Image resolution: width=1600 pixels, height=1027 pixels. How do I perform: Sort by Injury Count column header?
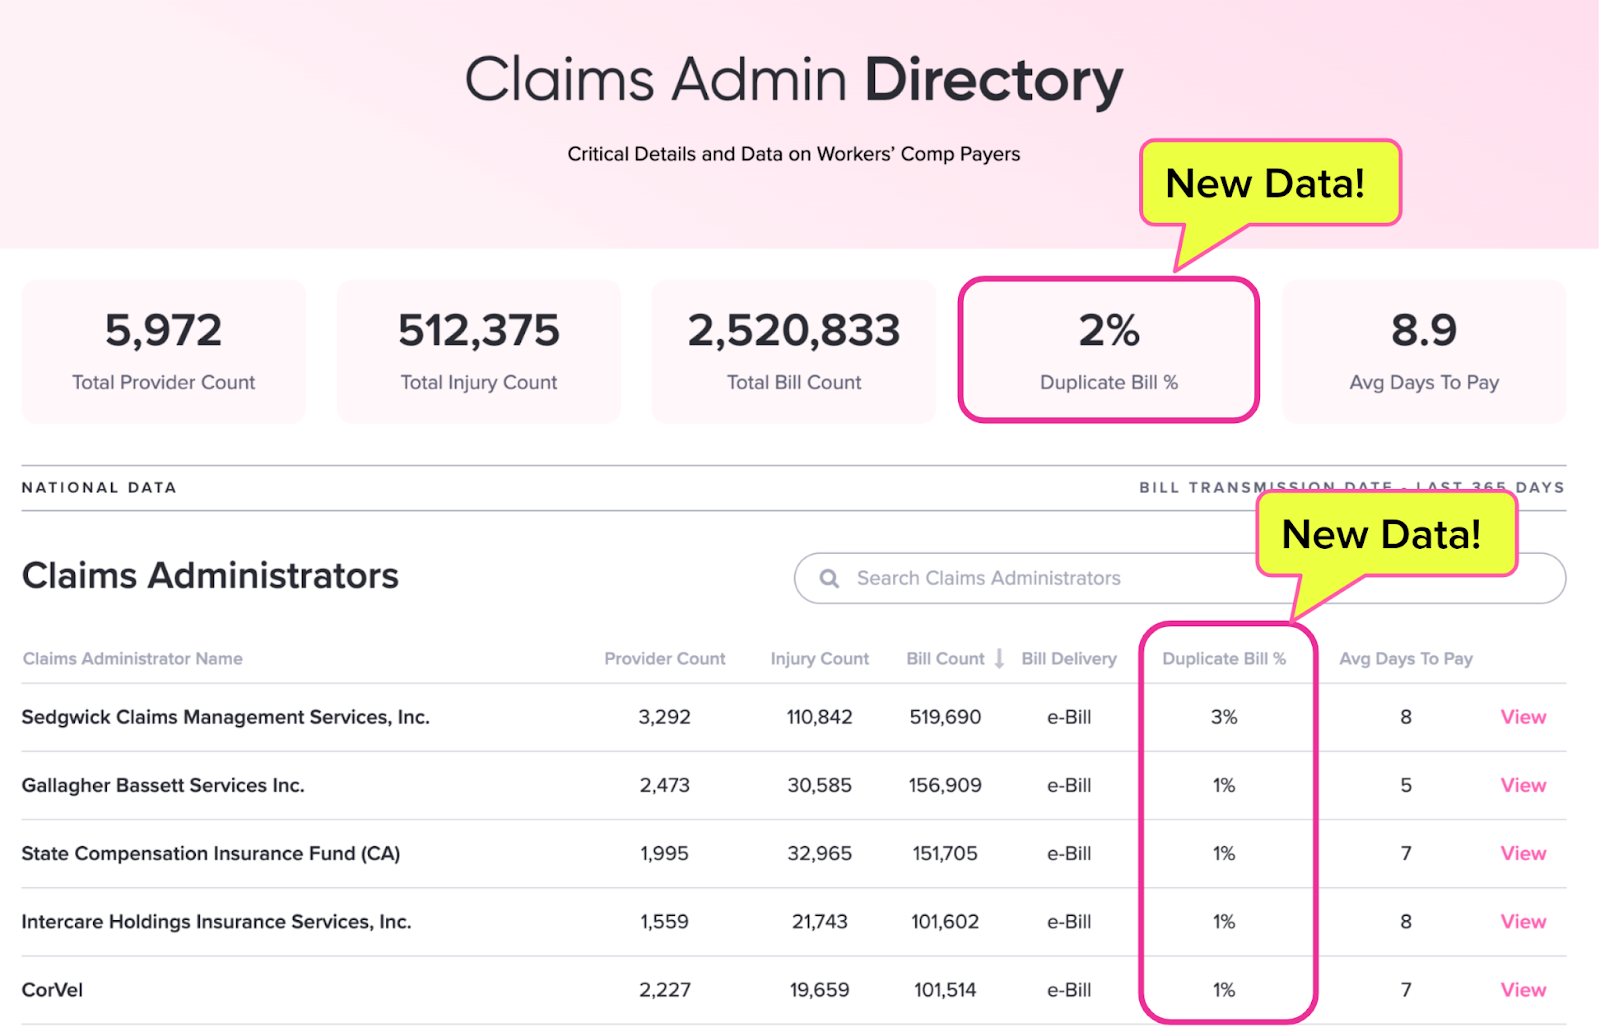point(819,658)
